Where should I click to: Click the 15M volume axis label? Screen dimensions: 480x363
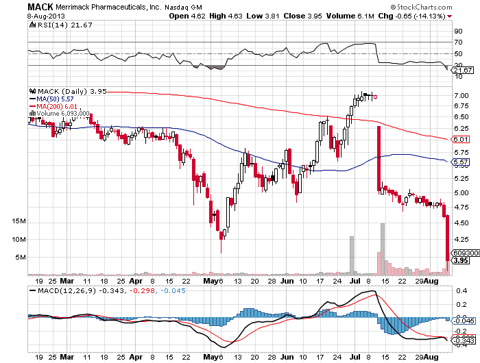[x=18, y=221]
